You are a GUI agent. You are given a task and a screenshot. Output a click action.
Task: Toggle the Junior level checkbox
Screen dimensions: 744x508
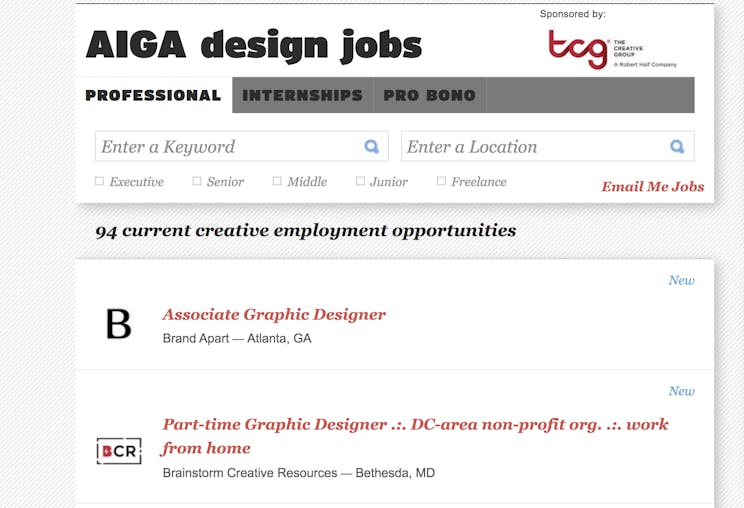tap(361, 182)
